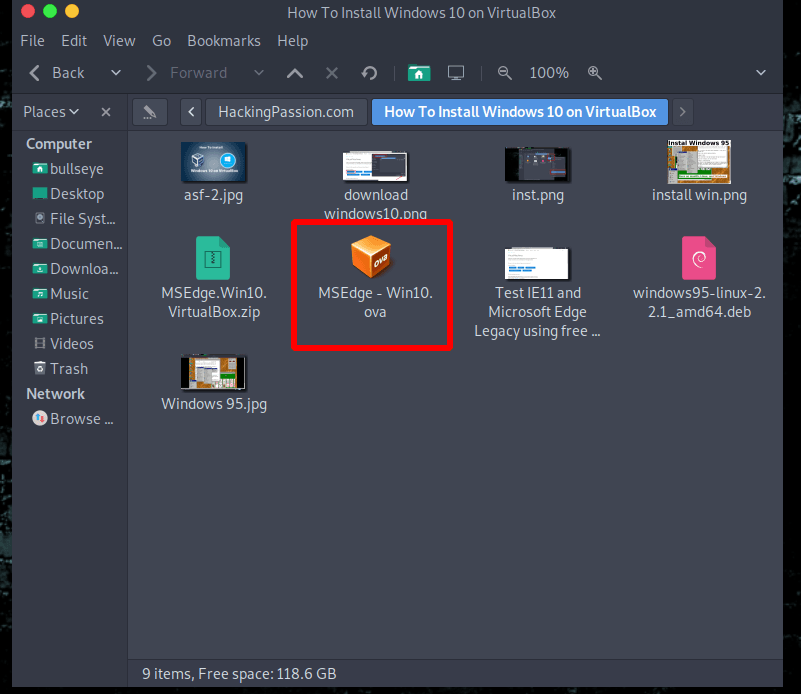Open the Forward history dropdown arrow
The image size is (801, 694).
259,73
